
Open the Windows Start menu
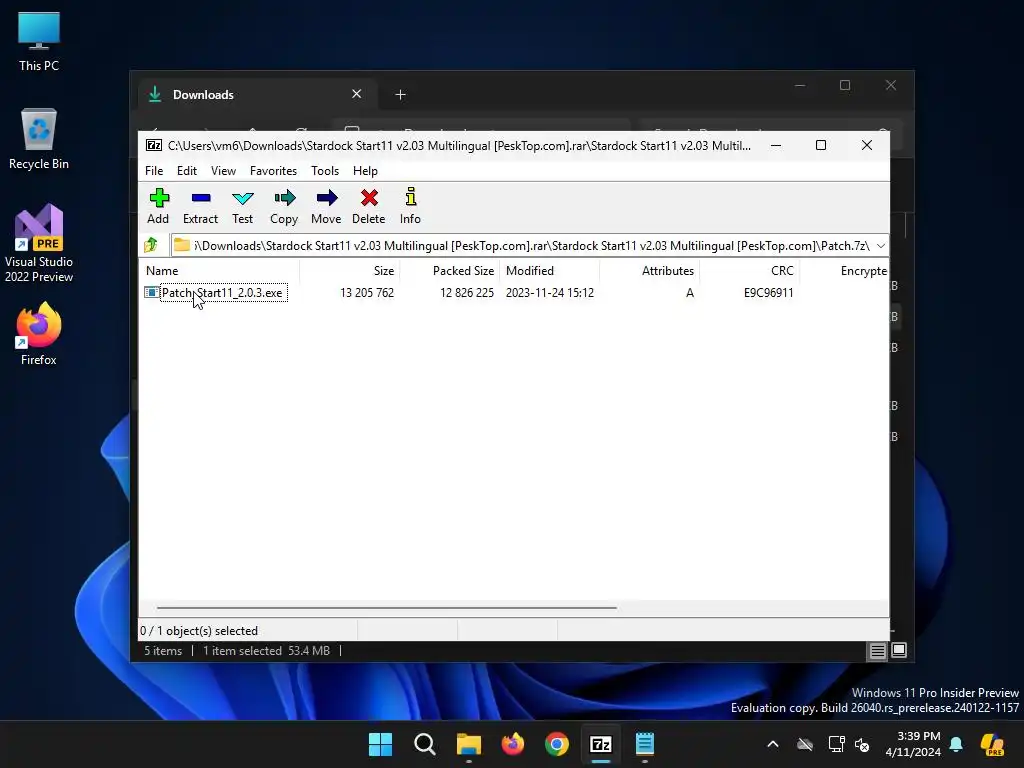click(380, 744)
